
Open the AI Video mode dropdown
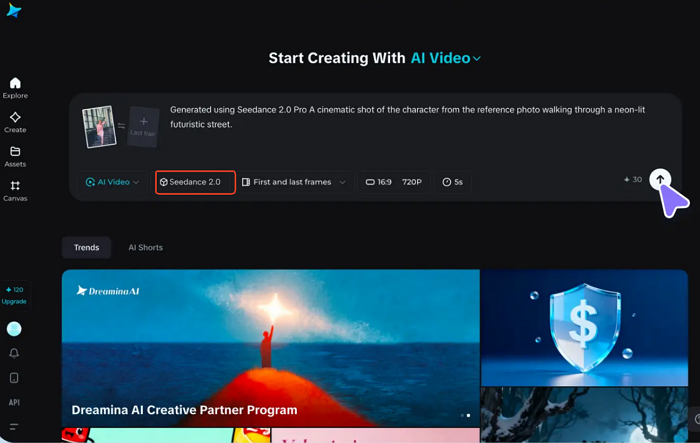pyautogui.click(x=112, y=182)
